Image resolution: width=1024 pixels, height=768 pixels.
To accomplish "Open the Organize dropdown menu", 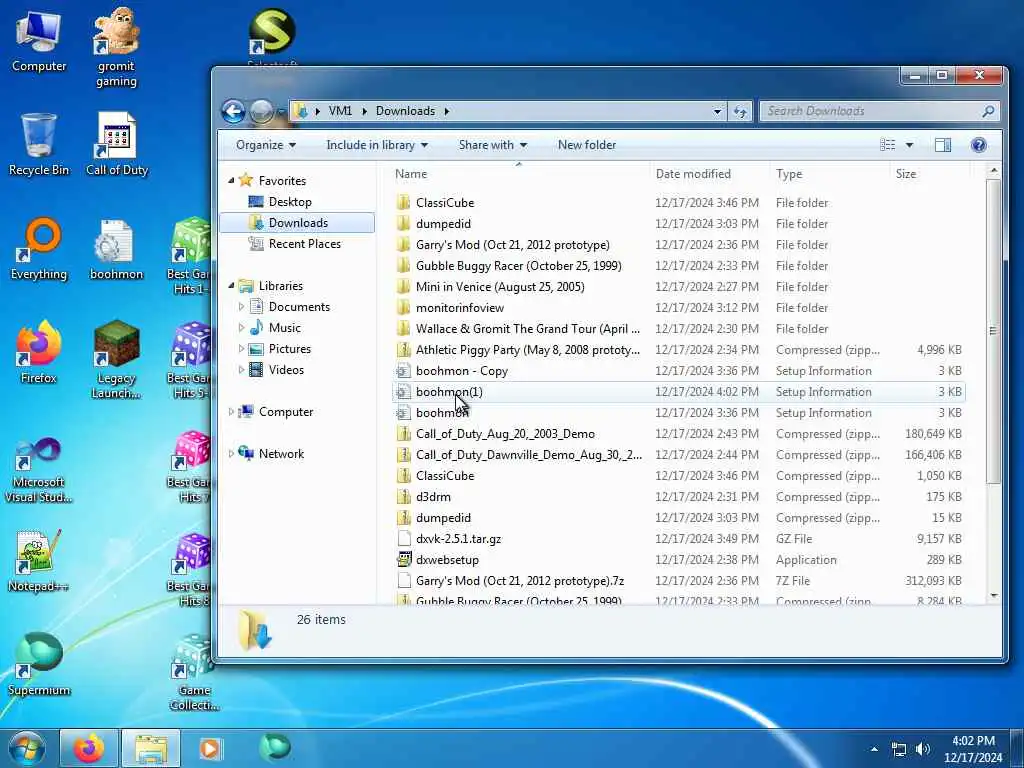I will pos(266,145).
